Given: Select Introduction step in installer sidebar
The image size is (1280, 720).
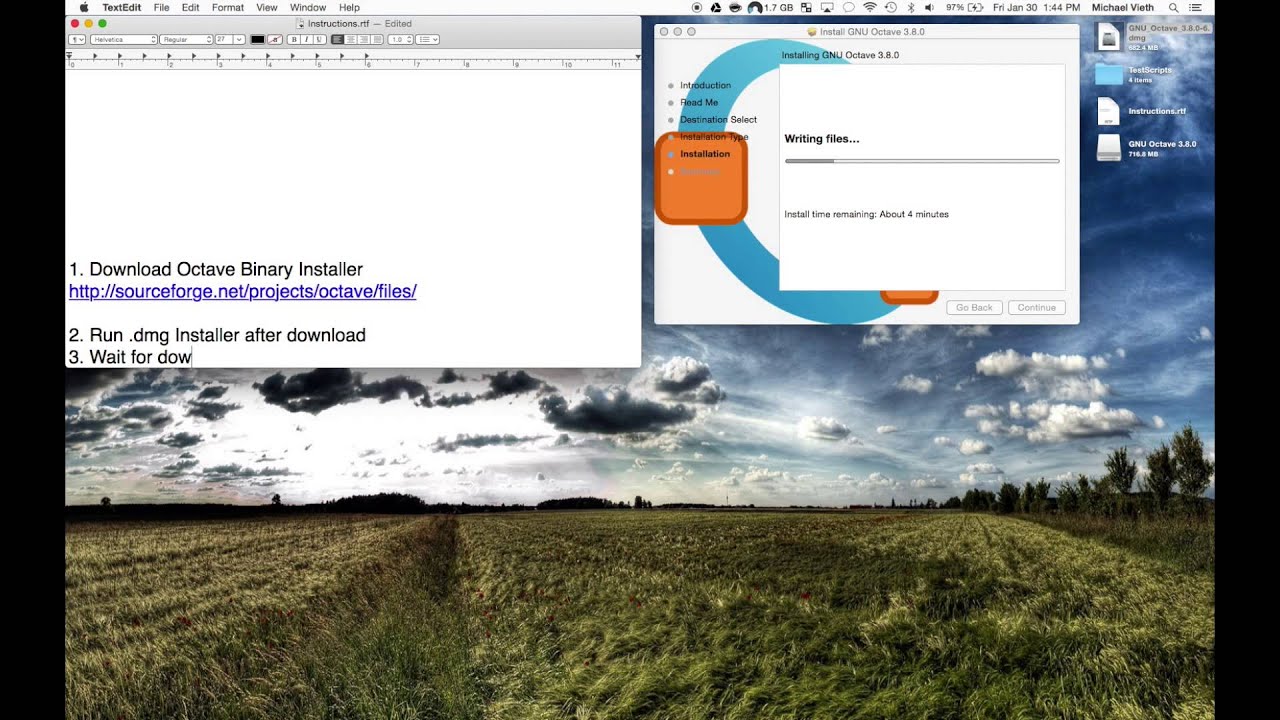Looking at the screenshot, I should coord(705,85).
